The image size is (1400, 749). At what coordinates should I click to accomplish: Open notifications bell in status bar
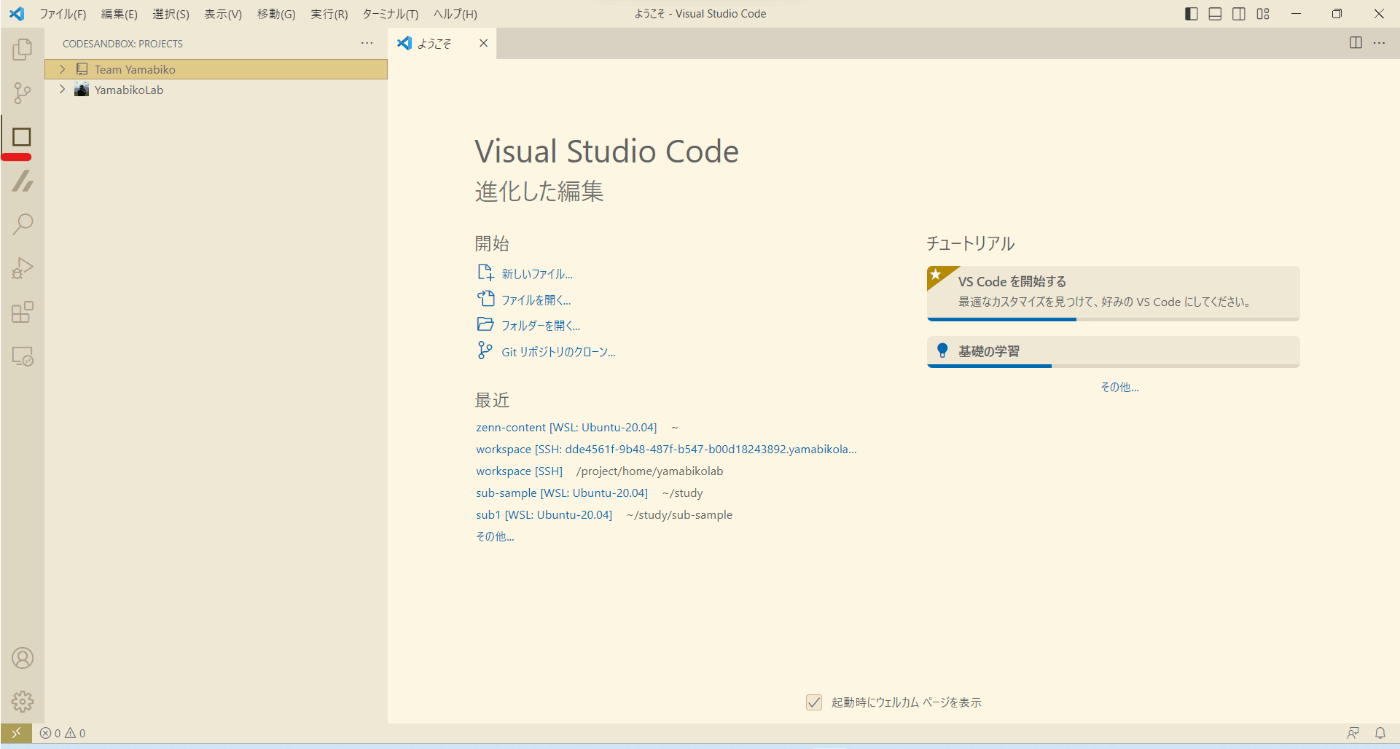click(1380, 733)
